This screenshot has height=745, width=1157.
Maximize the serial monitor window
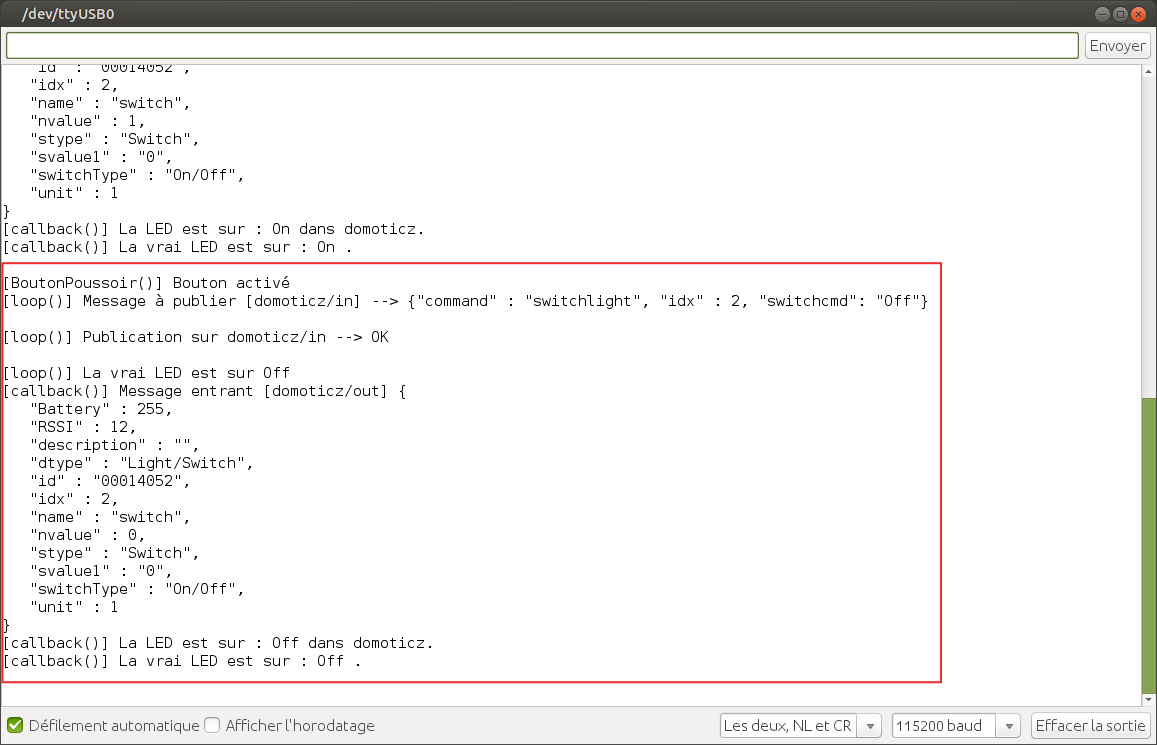[1121, 14]
